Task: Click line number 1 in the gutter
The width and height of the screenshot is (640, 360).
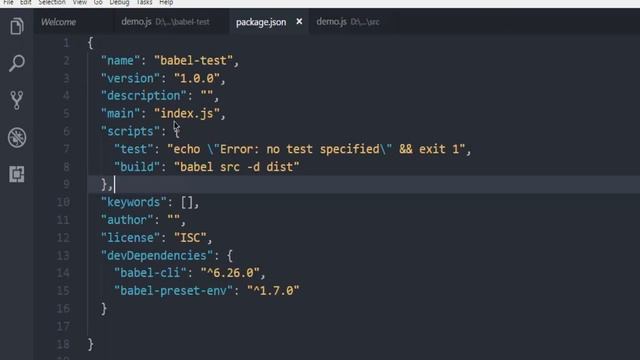Action: [x=66, y=43]
